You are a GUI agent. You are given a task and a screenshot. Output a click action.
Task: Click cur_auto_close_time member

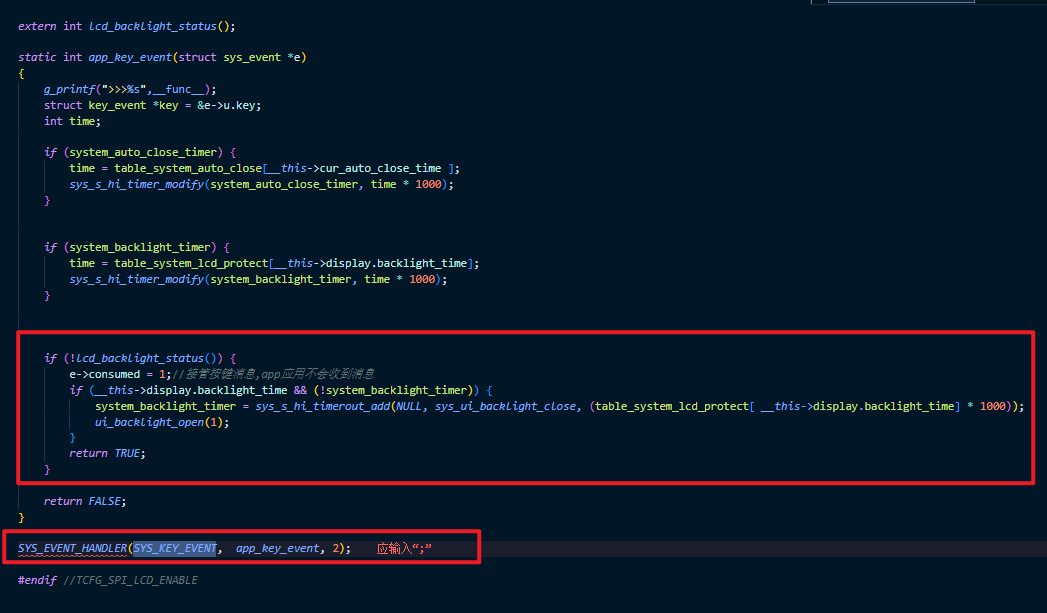point(381,168)
